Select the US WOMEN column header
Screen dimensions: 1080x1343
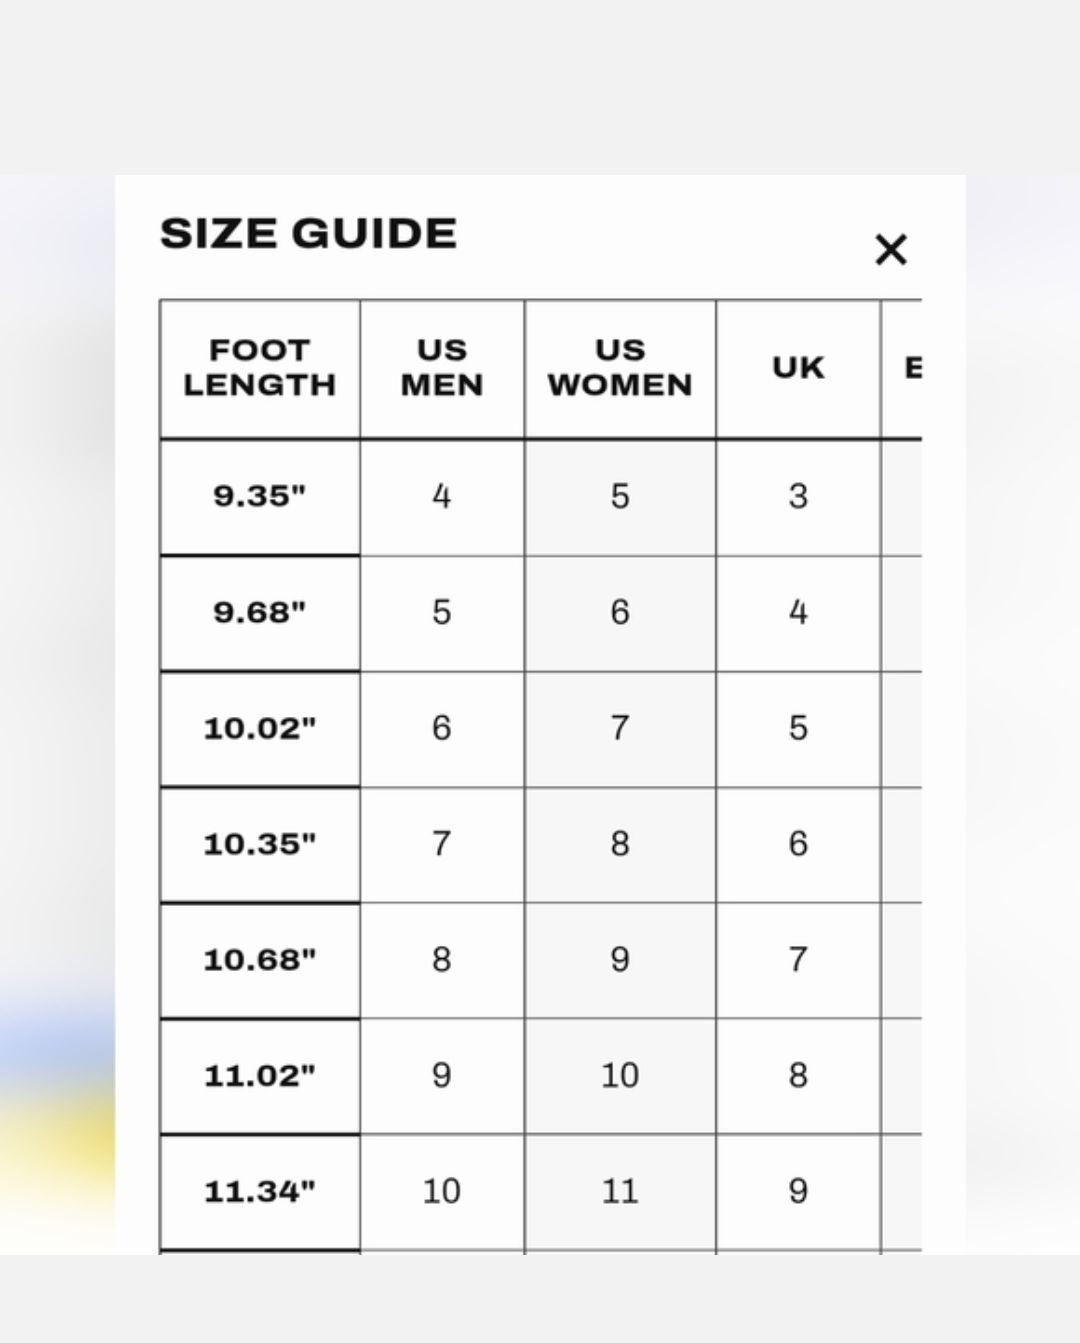620,368
